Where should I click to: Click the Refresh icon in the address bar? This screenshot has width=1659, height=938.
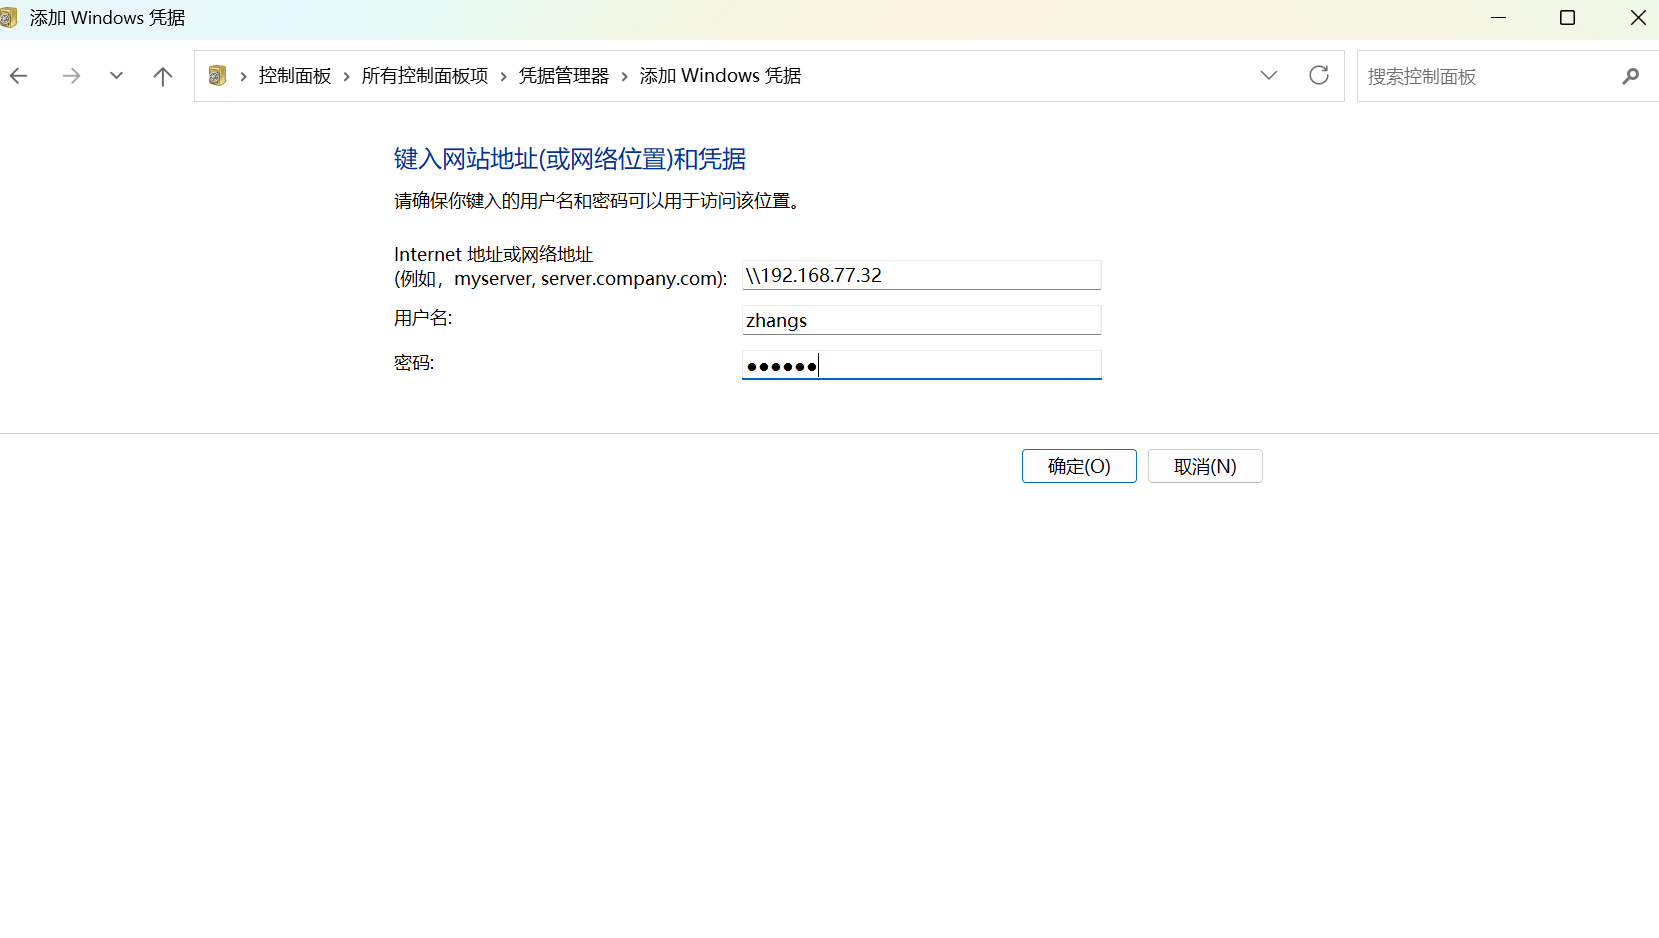[1319, 75]
